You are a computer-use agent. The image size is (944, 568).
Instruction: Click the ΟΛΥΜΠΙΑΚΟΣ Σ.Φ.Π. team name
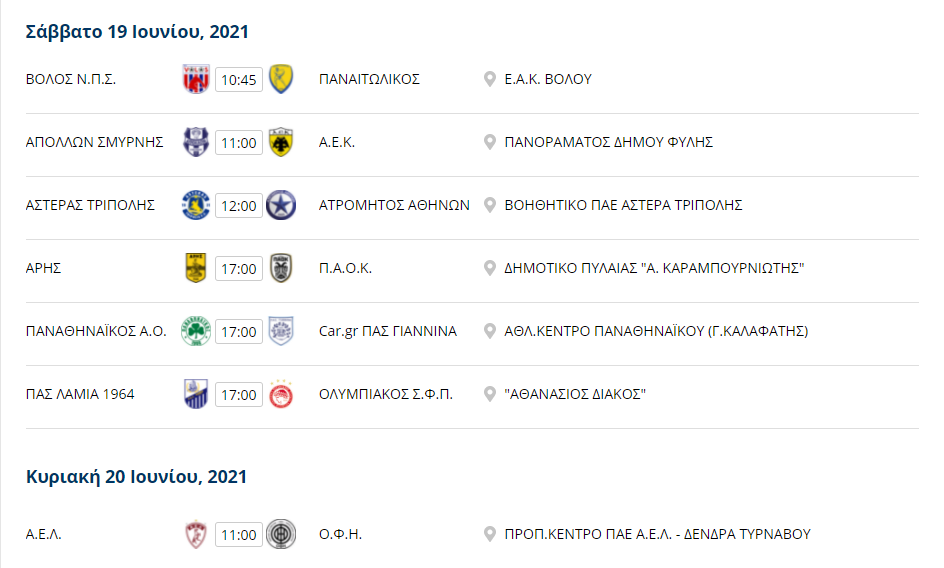point(385,394)
